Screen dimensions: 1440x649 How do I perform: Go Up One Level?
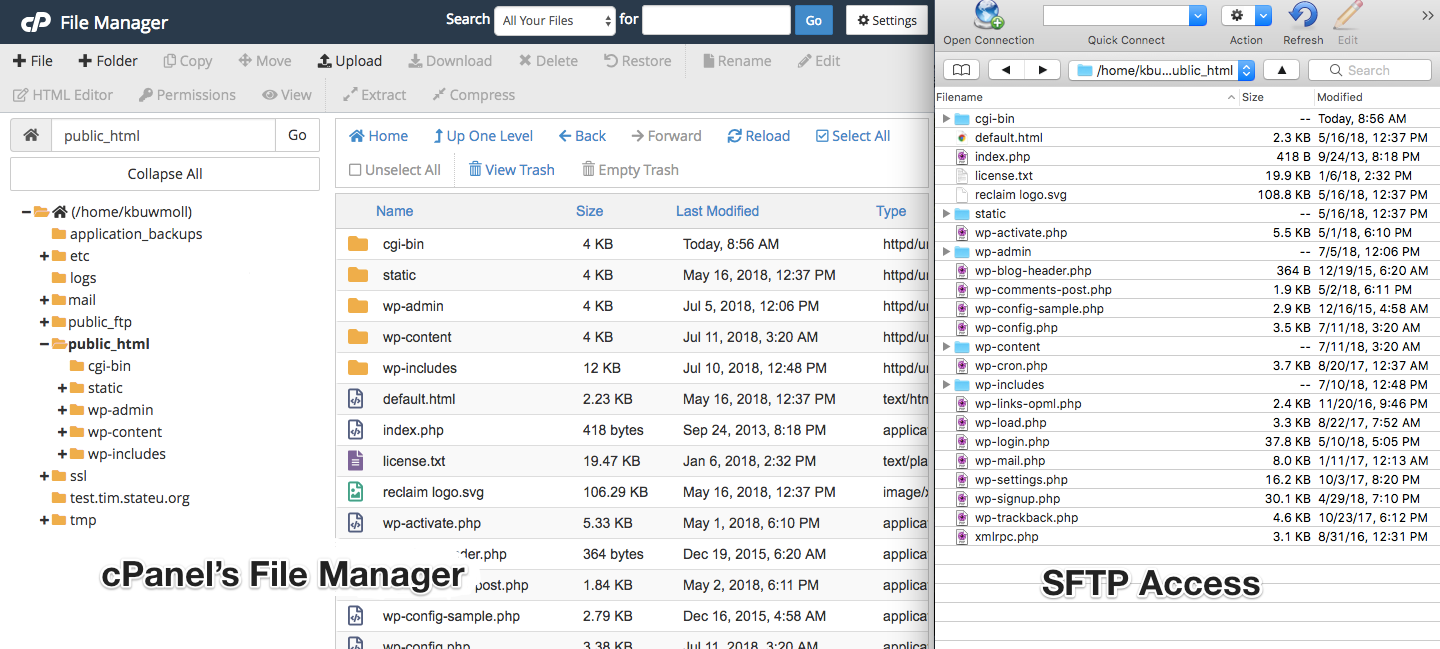click(x=483, y=136)
